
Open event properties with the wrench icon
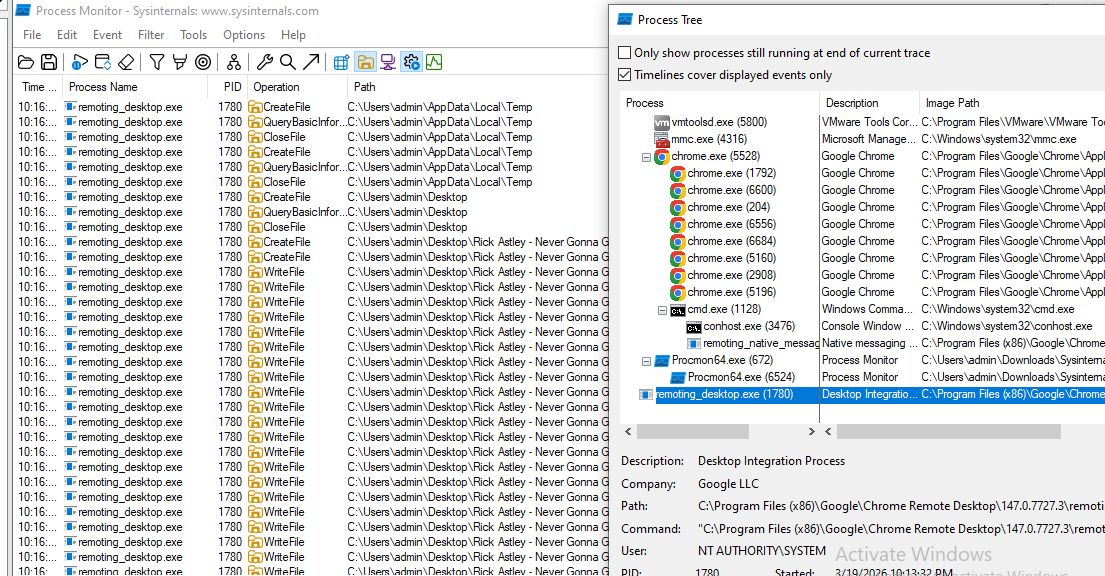[264, 62]
